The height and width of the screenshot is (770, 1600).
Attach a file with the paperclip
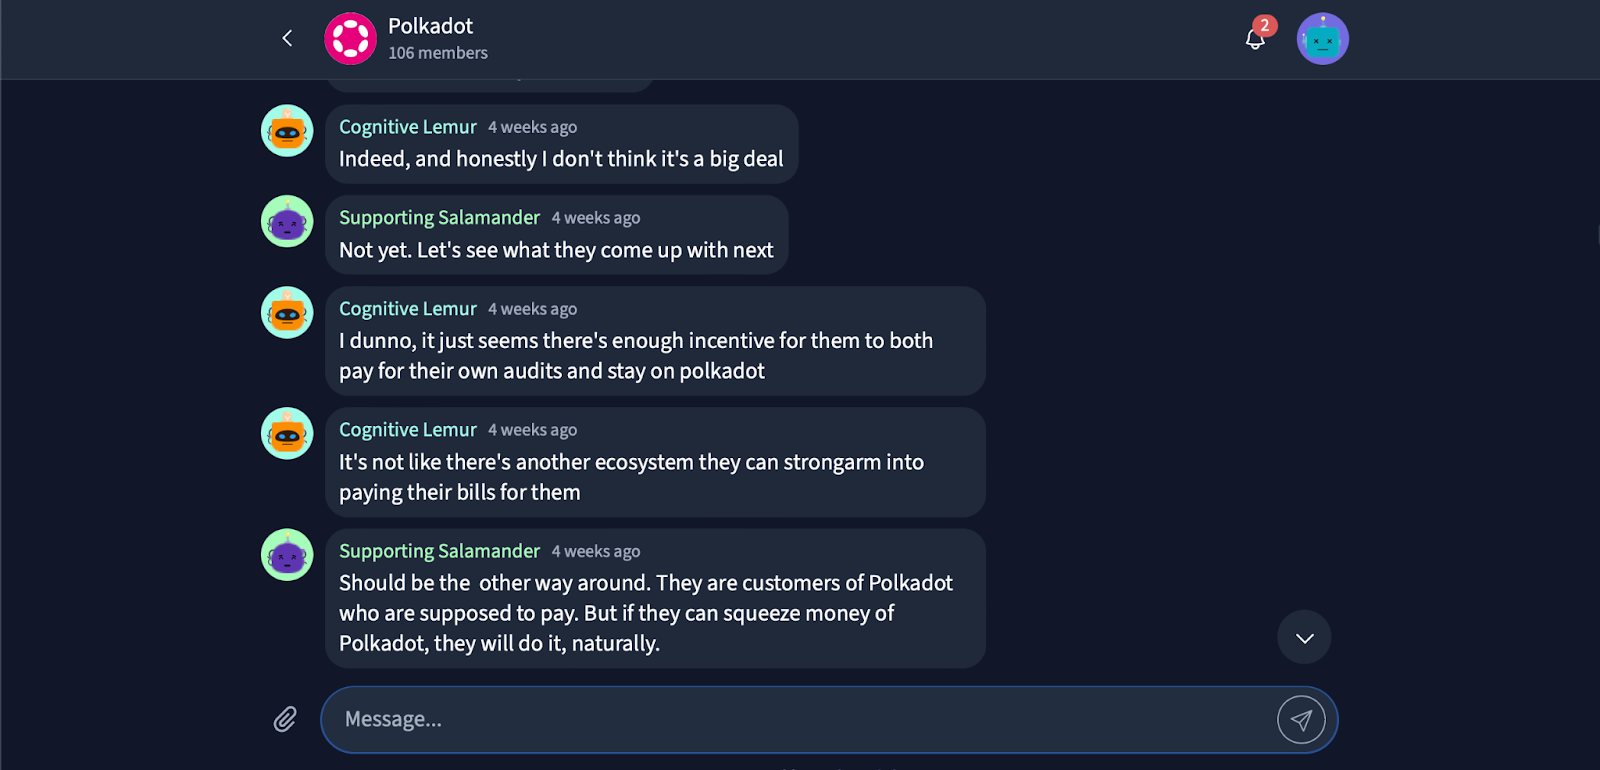click(285, 719)
